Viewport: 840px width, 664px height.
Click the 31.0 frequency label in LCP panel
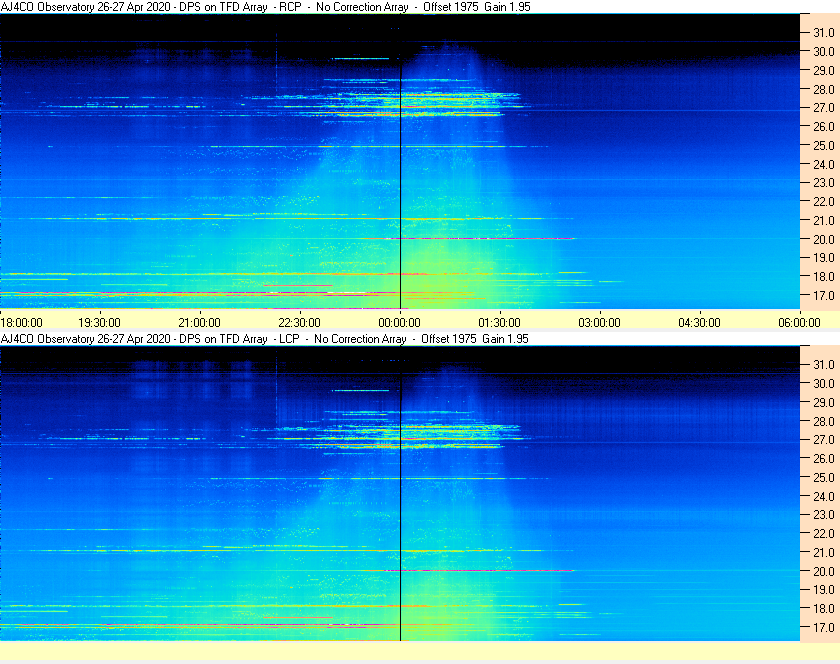point(824,364)
